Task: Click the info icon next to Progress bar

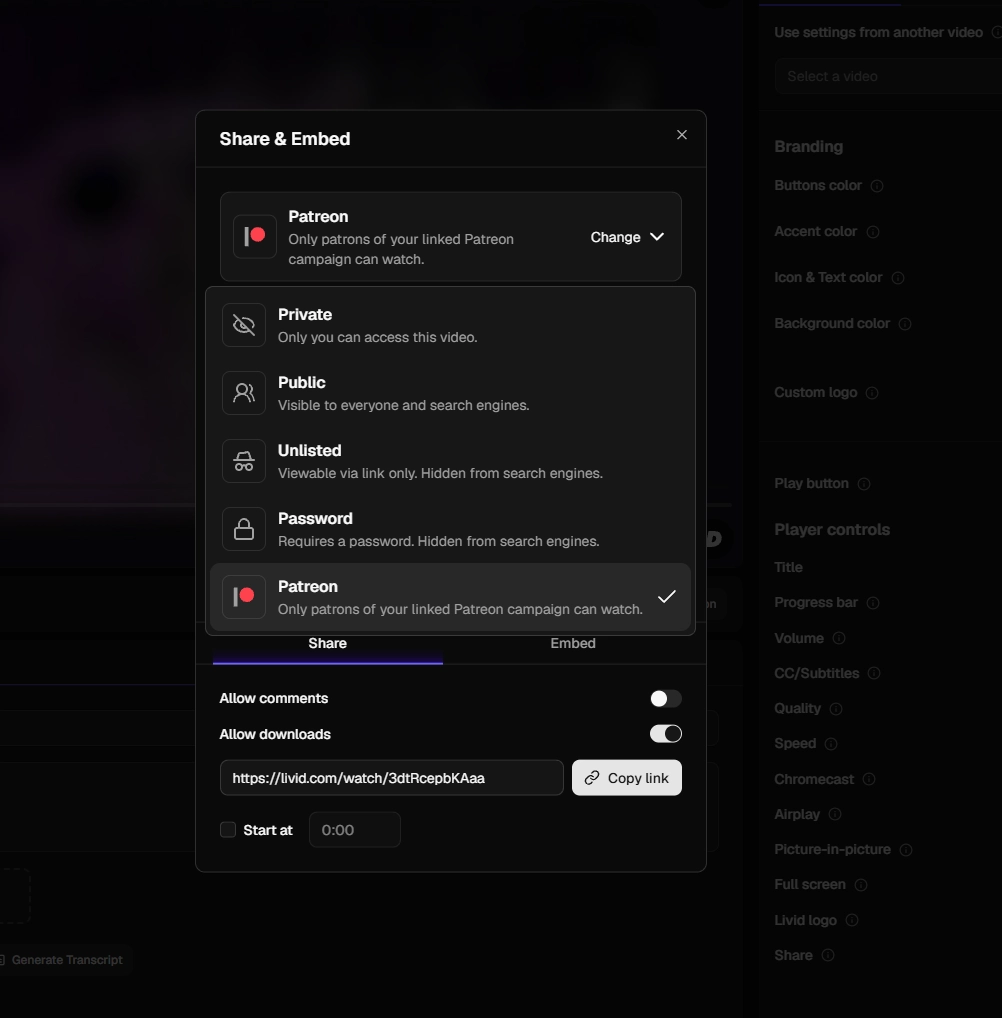Action: 873,603
